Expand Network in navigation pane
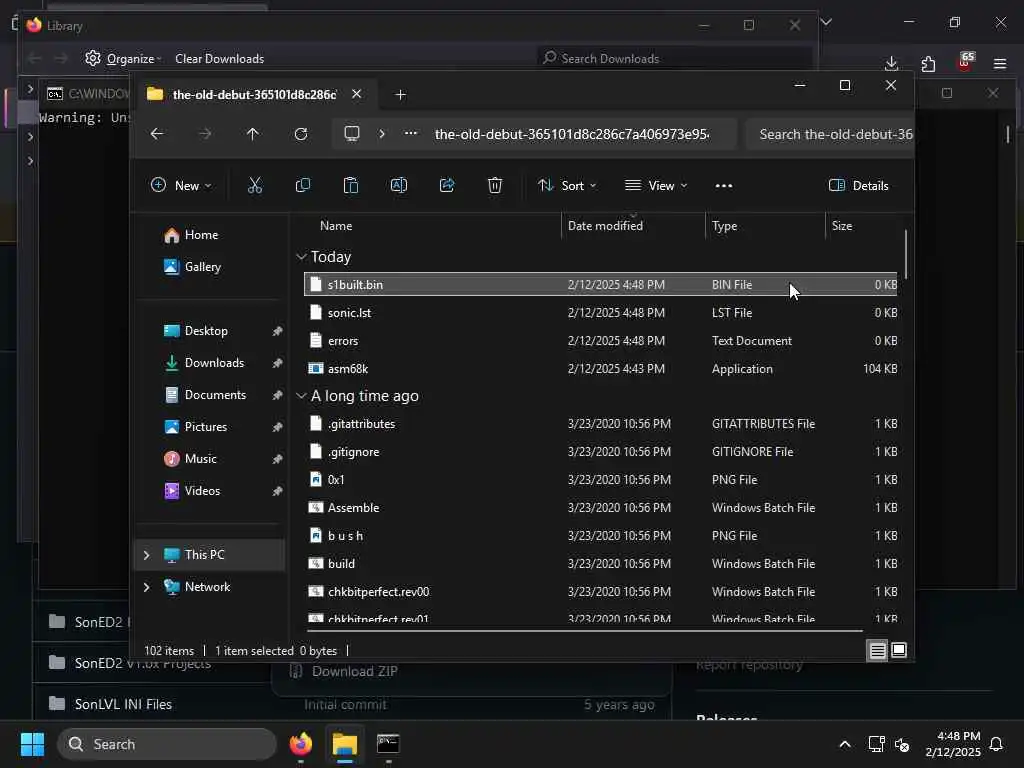 (146, 587)
